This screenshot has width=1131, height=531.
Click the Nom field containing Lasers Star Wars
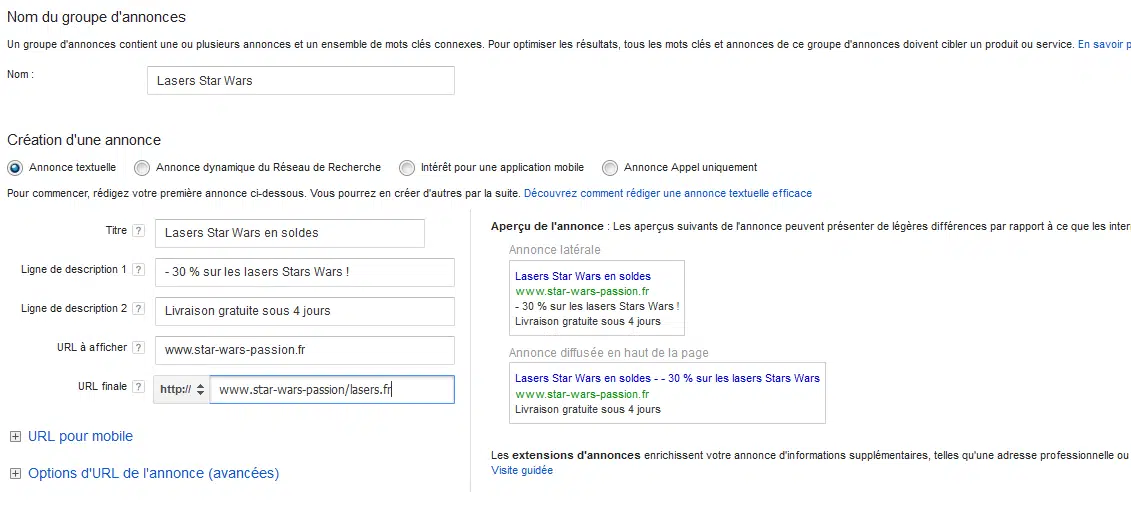(x=300, y=81)
